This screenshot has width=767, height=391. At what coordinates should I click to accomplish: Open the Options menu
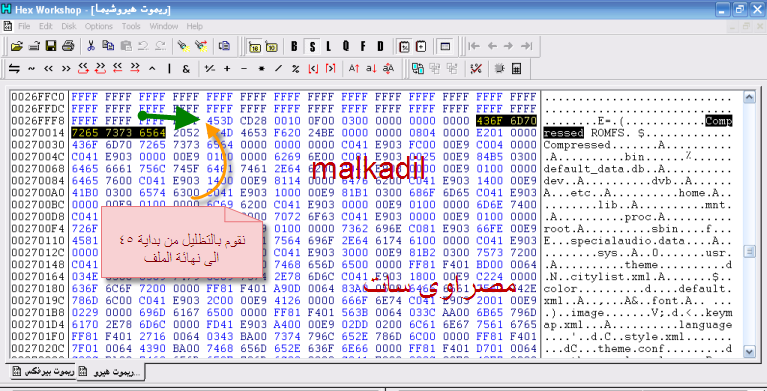(99, 26)
